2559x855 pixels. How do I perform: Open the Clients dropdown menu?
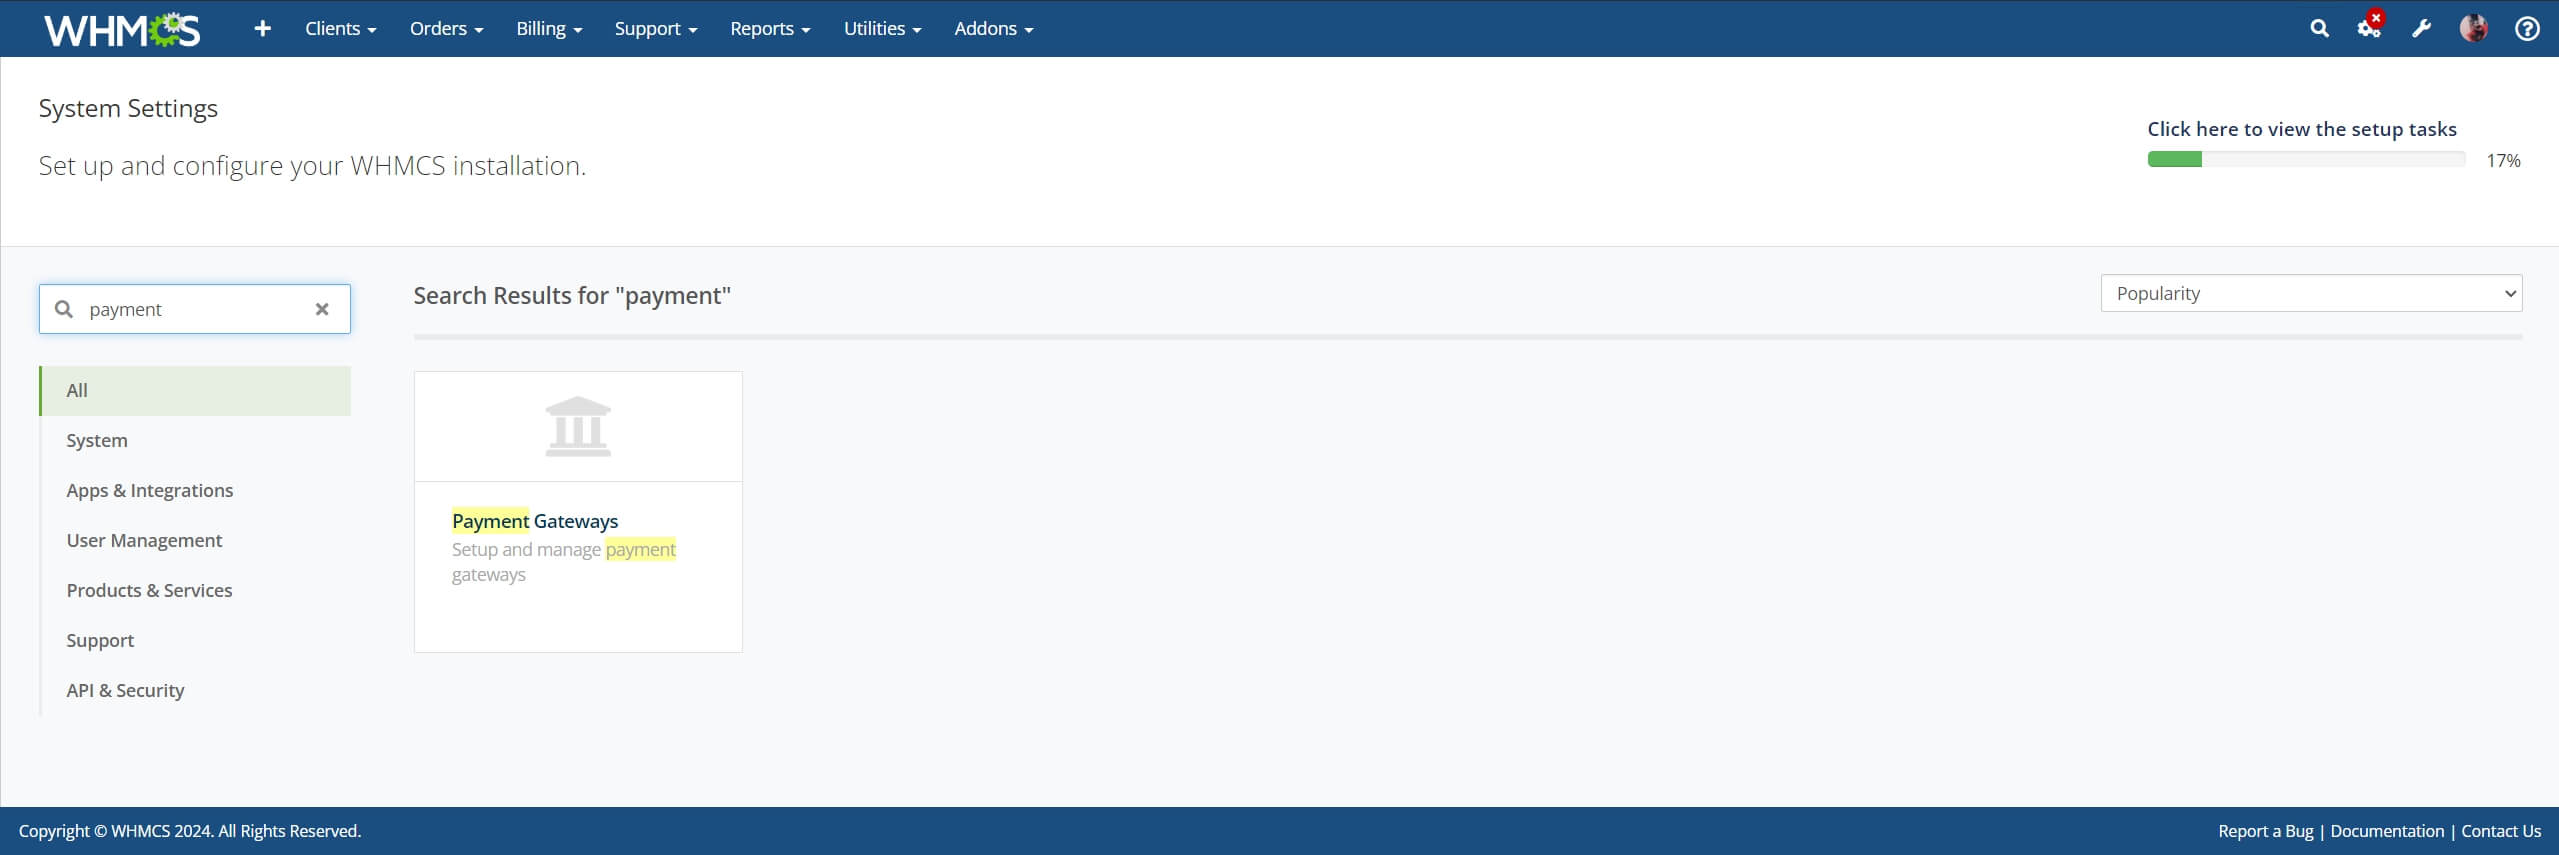pyautogui.click(x=341, y=29)
